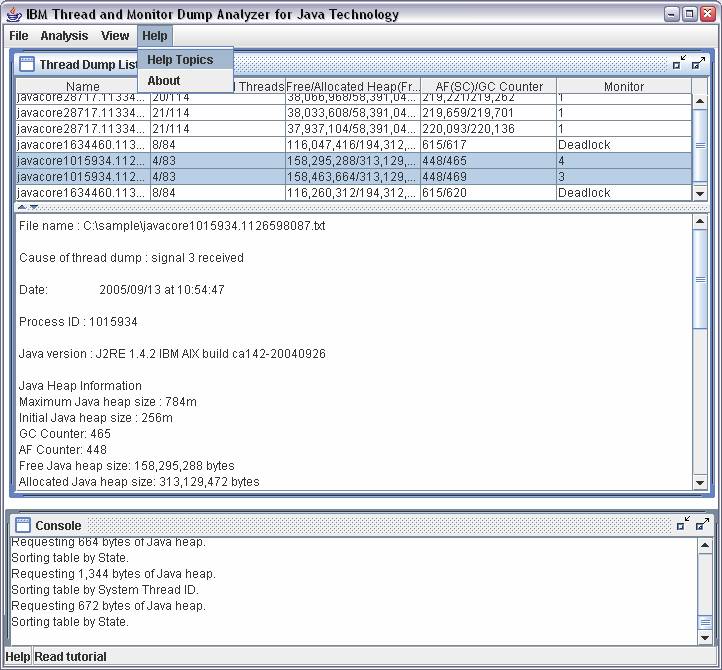Iconify the Thread Dump List panel
This screenshot has height=670, width=722.
(x=679, y=63)
